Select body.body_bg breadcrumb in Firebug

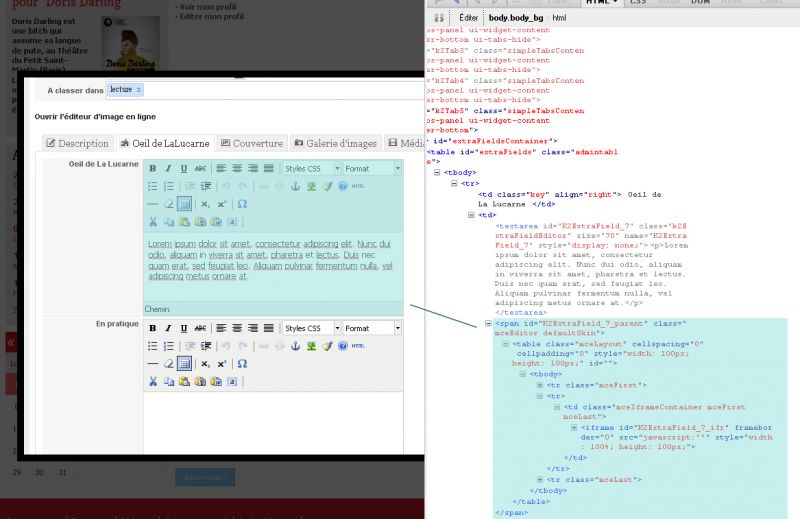516,17
